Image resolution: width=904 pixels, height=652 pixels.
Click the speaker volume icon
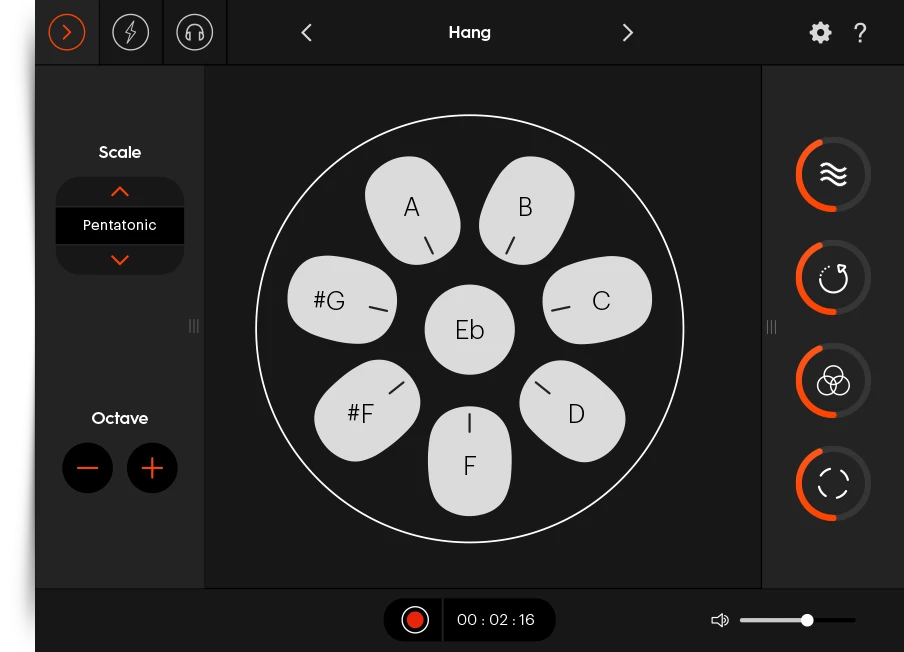pyautogui.click(x=719, y=621)
